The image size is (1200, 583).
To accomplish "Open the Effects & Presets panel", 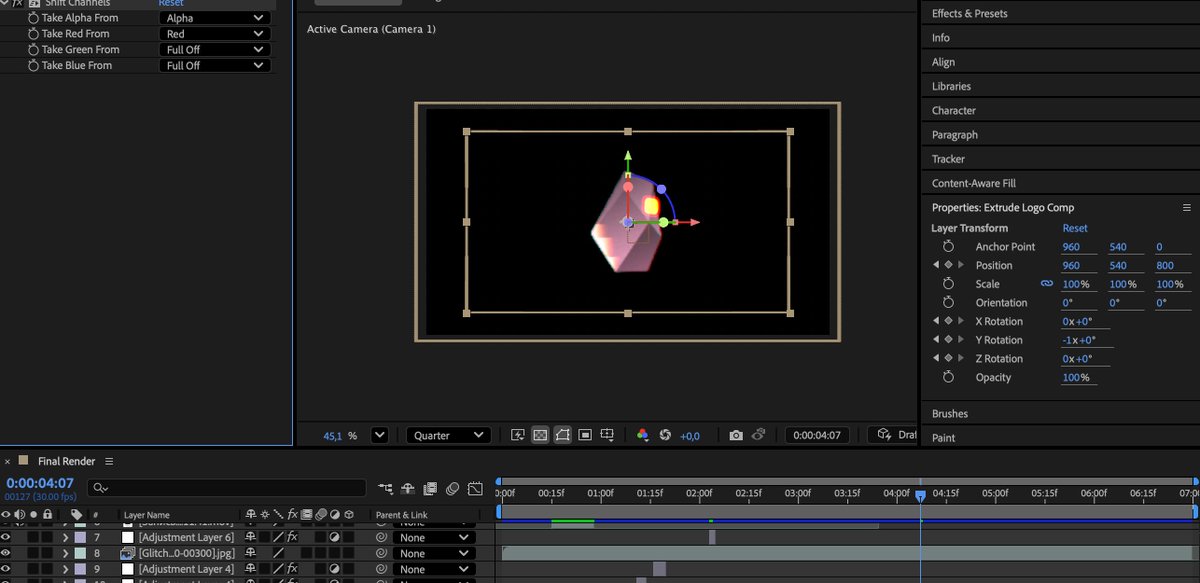I will click(969, 13).
